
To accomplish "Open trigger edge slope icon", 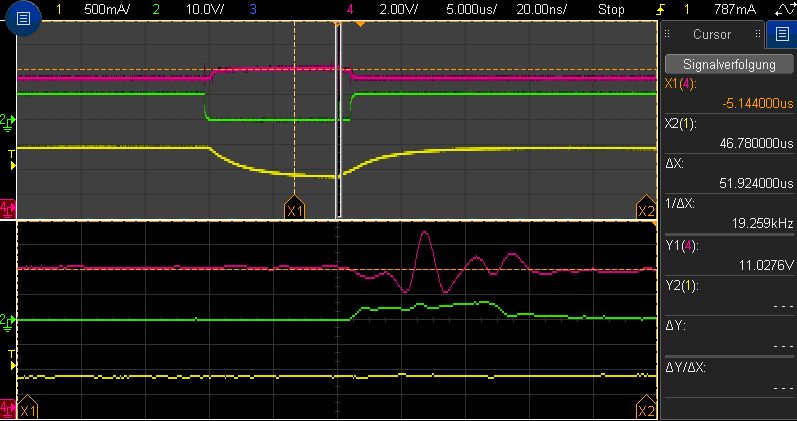I will pos(661,9).
